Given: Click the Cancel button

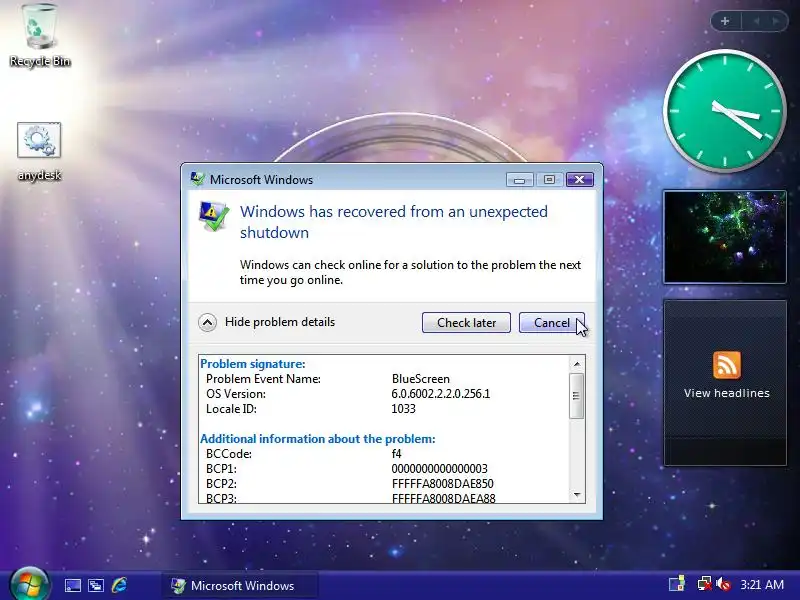Looking at the screenshot, I should [552, 322].
